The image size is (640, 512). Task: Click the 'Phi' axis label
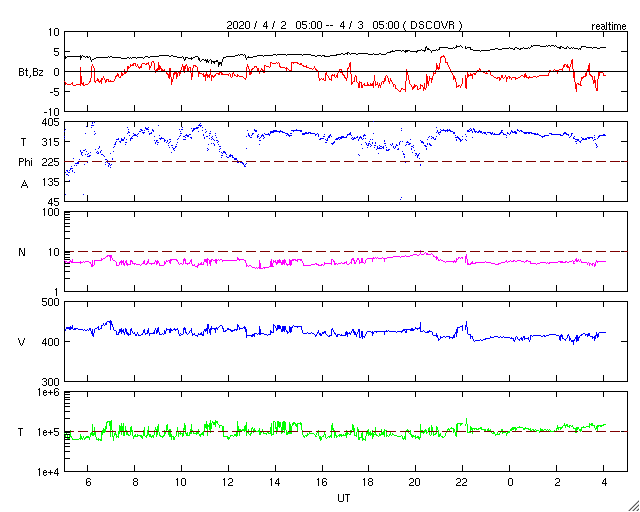25,163
